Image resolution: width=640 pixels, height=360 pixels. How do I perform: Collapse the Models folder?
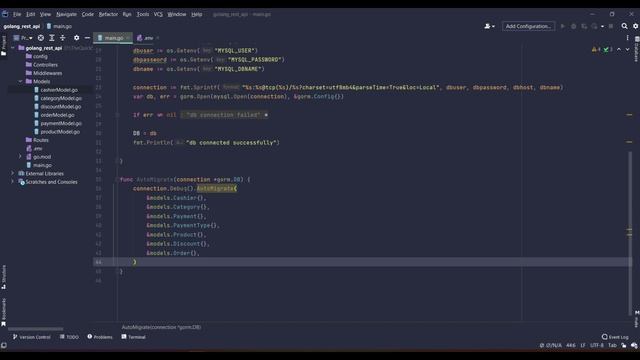click(20, 81)
